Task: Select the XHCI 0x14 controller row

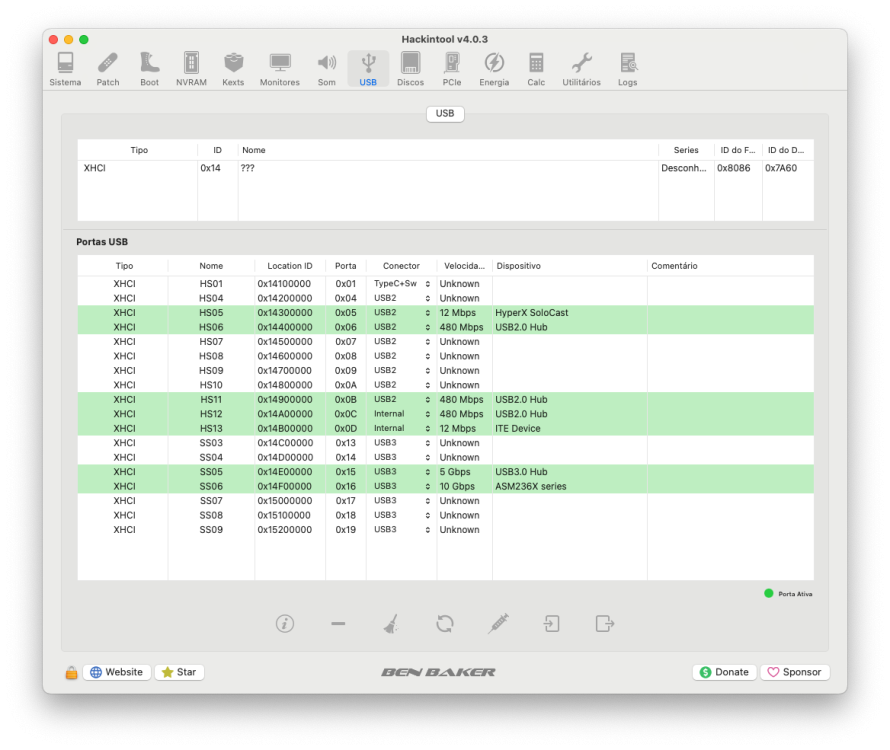Action: [x=445, y=168]
